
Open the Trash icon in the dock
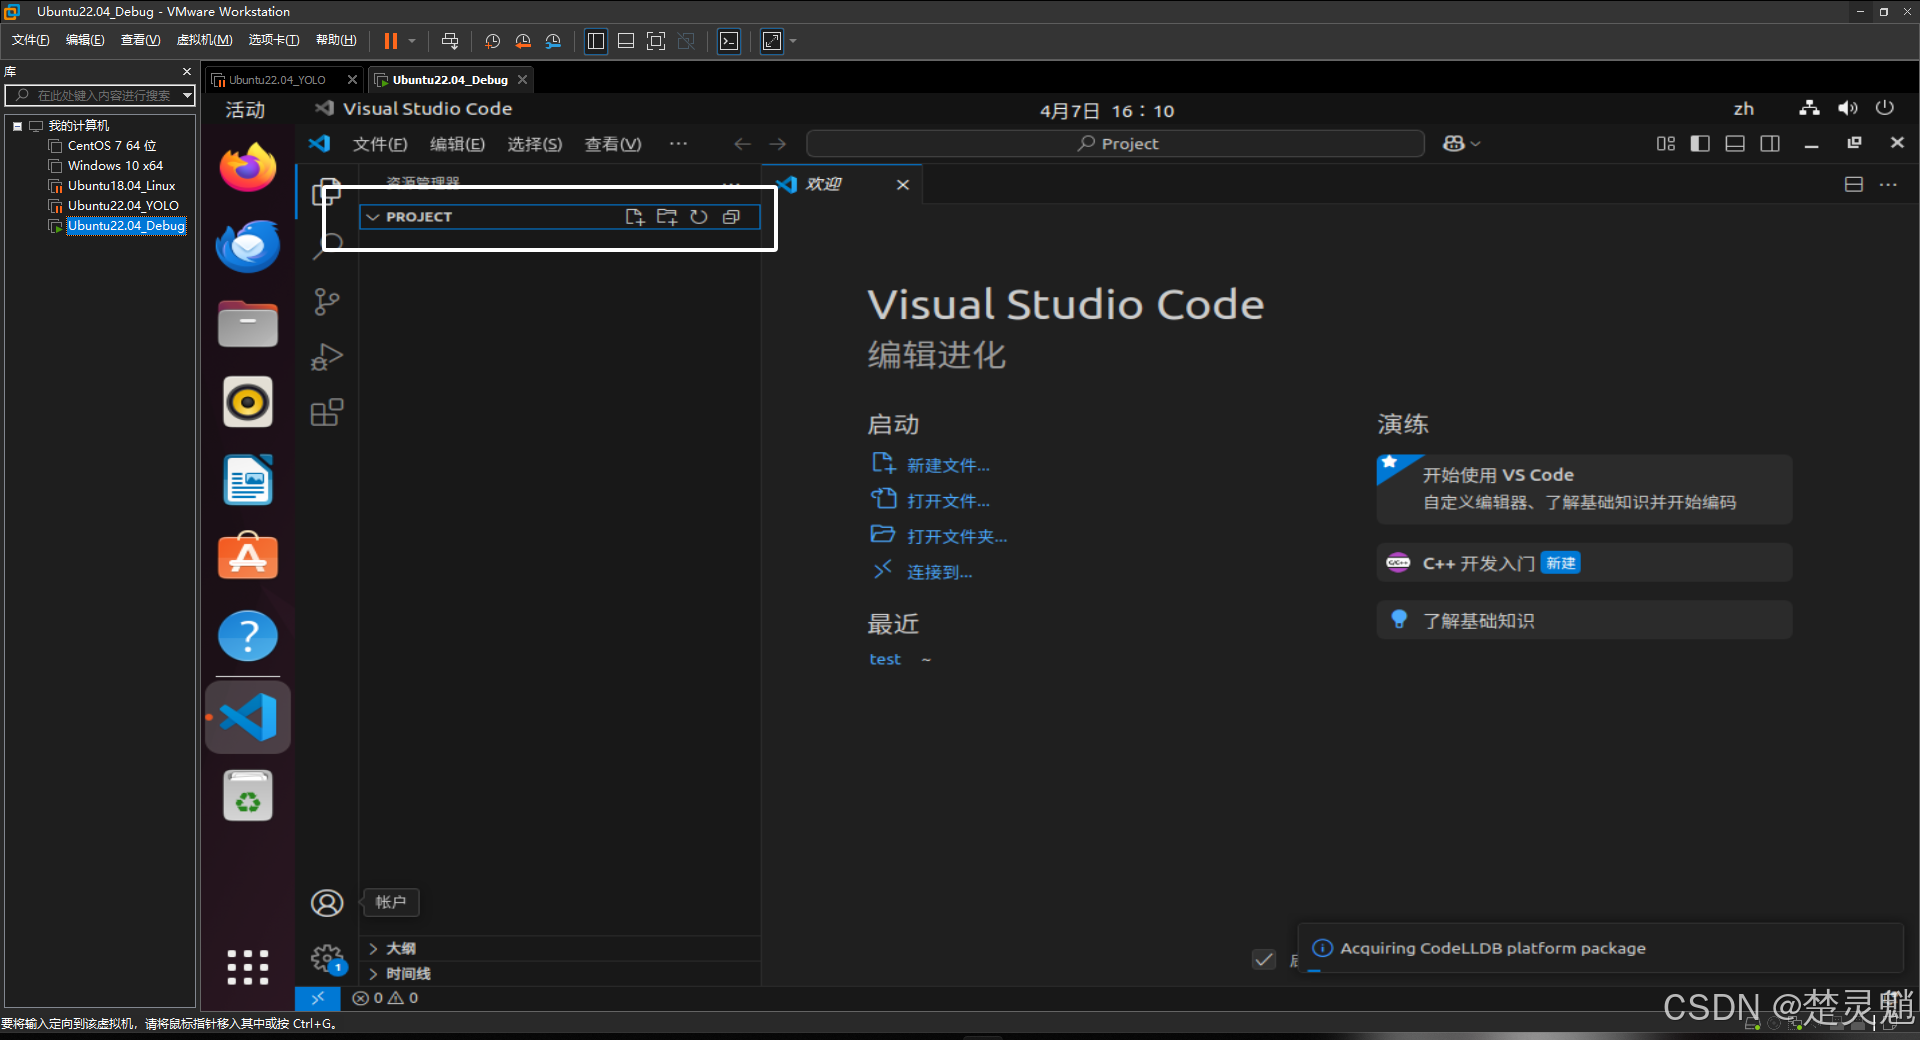tap(248, 796)
